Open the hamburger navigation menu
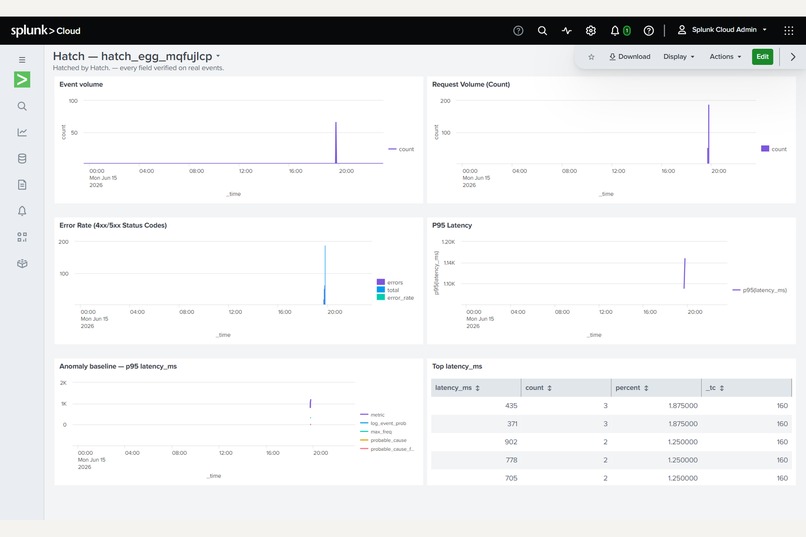 click(22, 60)
